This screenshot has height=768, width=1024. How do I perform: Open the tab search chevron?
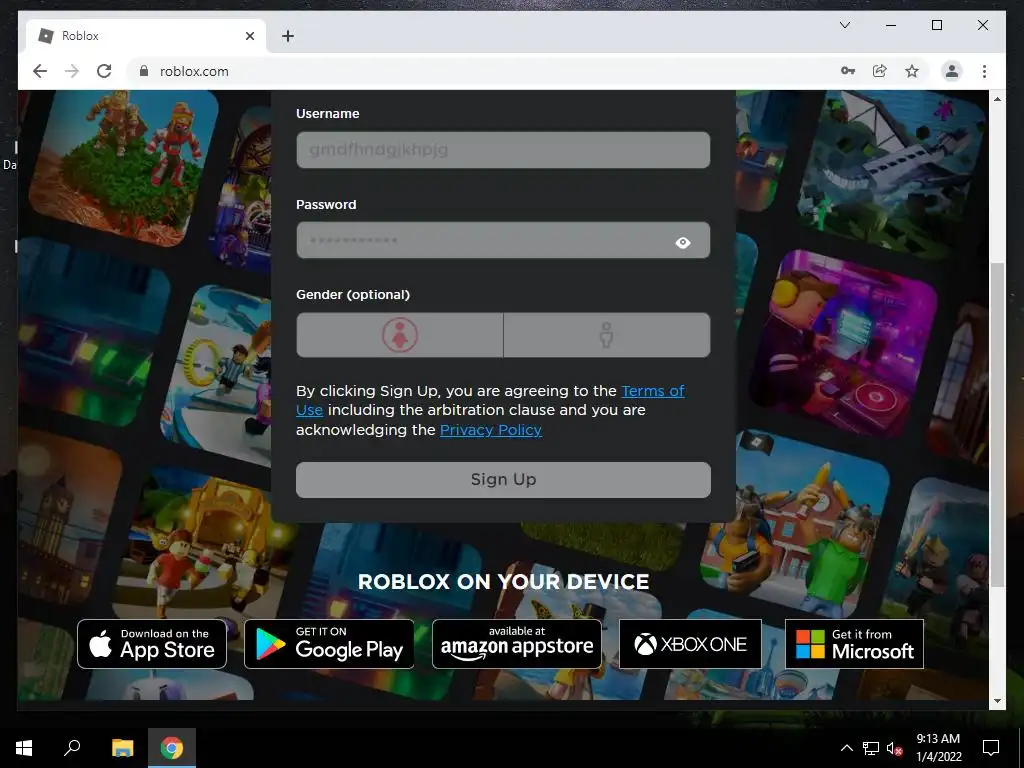(844, 25)
